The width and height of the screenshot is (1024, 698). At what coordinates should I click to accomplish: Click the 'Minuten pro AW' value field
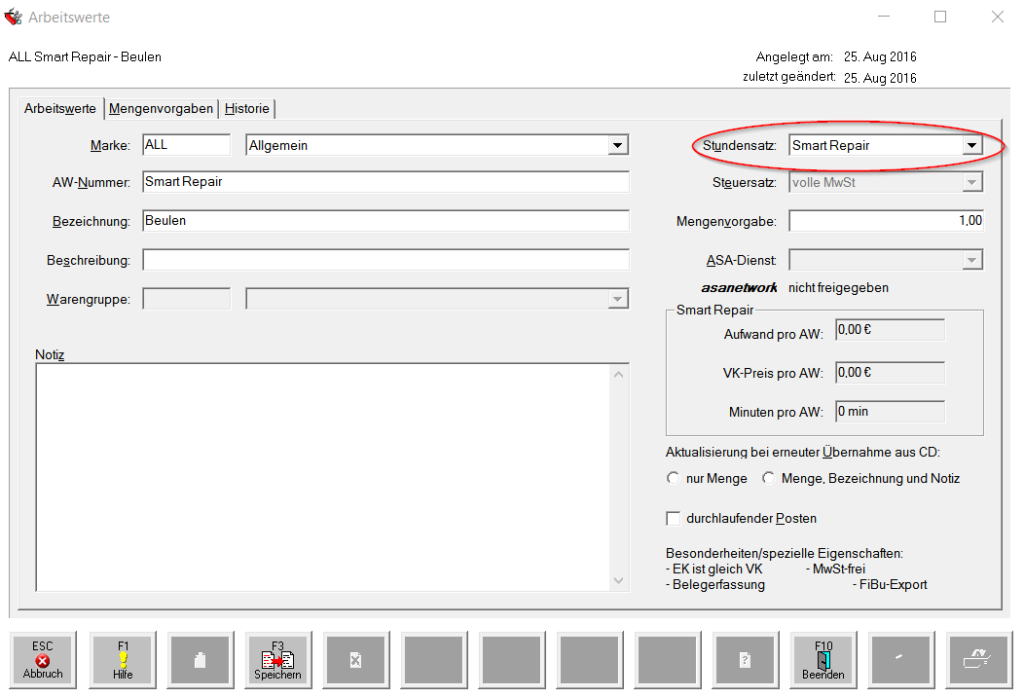(889, 411)
